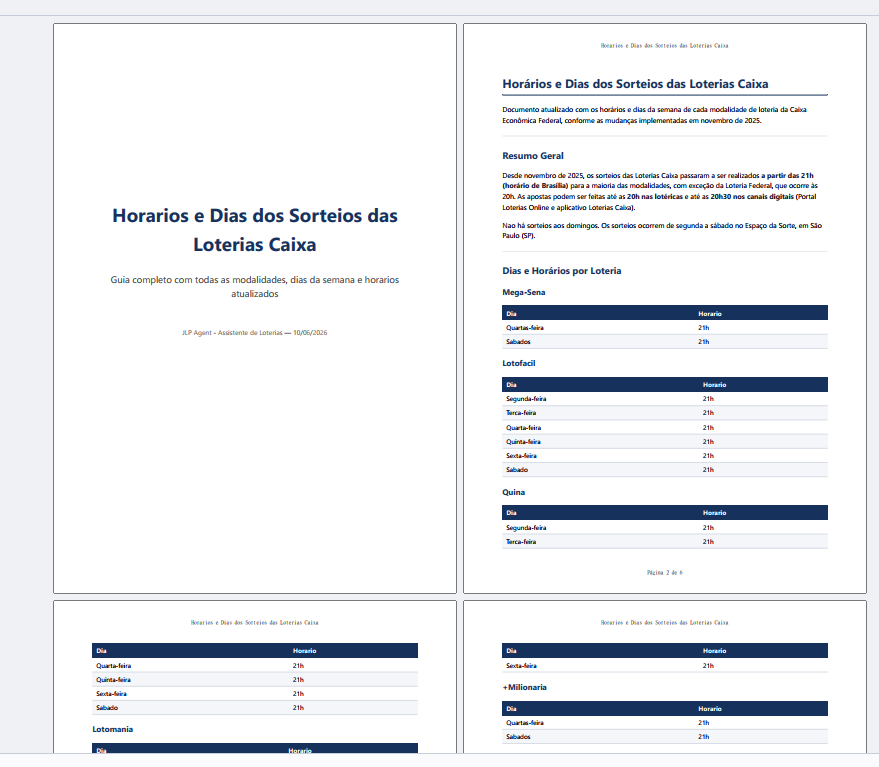Click the "Nao há sorteios aos domingos" paragraph
Image resolution: width=879 pixels, height=767 pixels.
click(662, 230)
